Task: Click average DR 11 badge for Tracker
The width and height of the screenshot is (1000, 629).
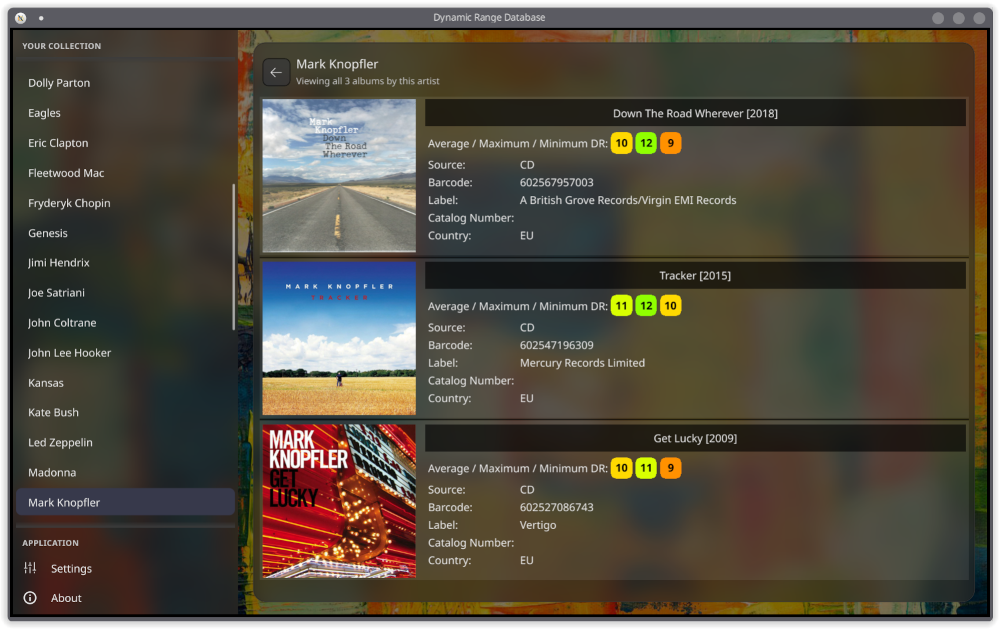Action: pyautogui.click(x=621, y=306)
